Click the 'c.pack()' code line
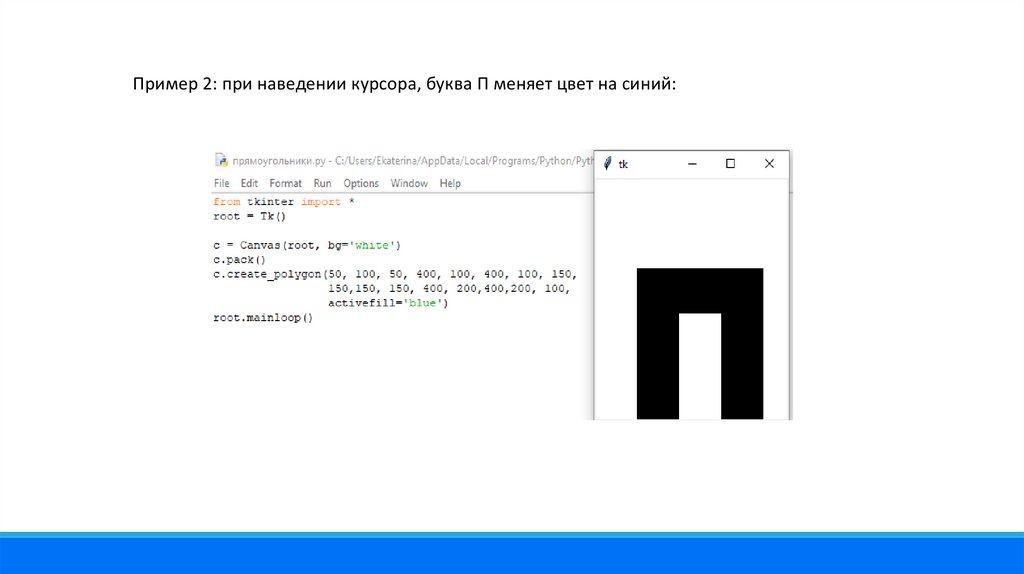 pyautogui.click(x=237, y=259)
